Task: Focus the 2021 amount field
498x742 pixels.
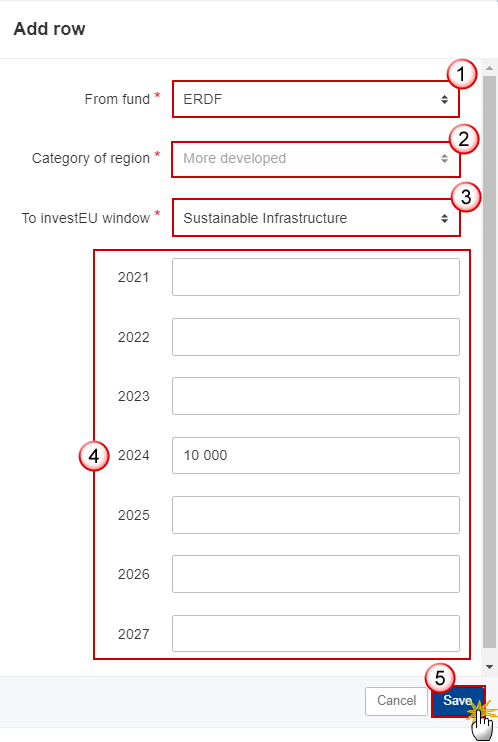Action: [x=316, y=277]
